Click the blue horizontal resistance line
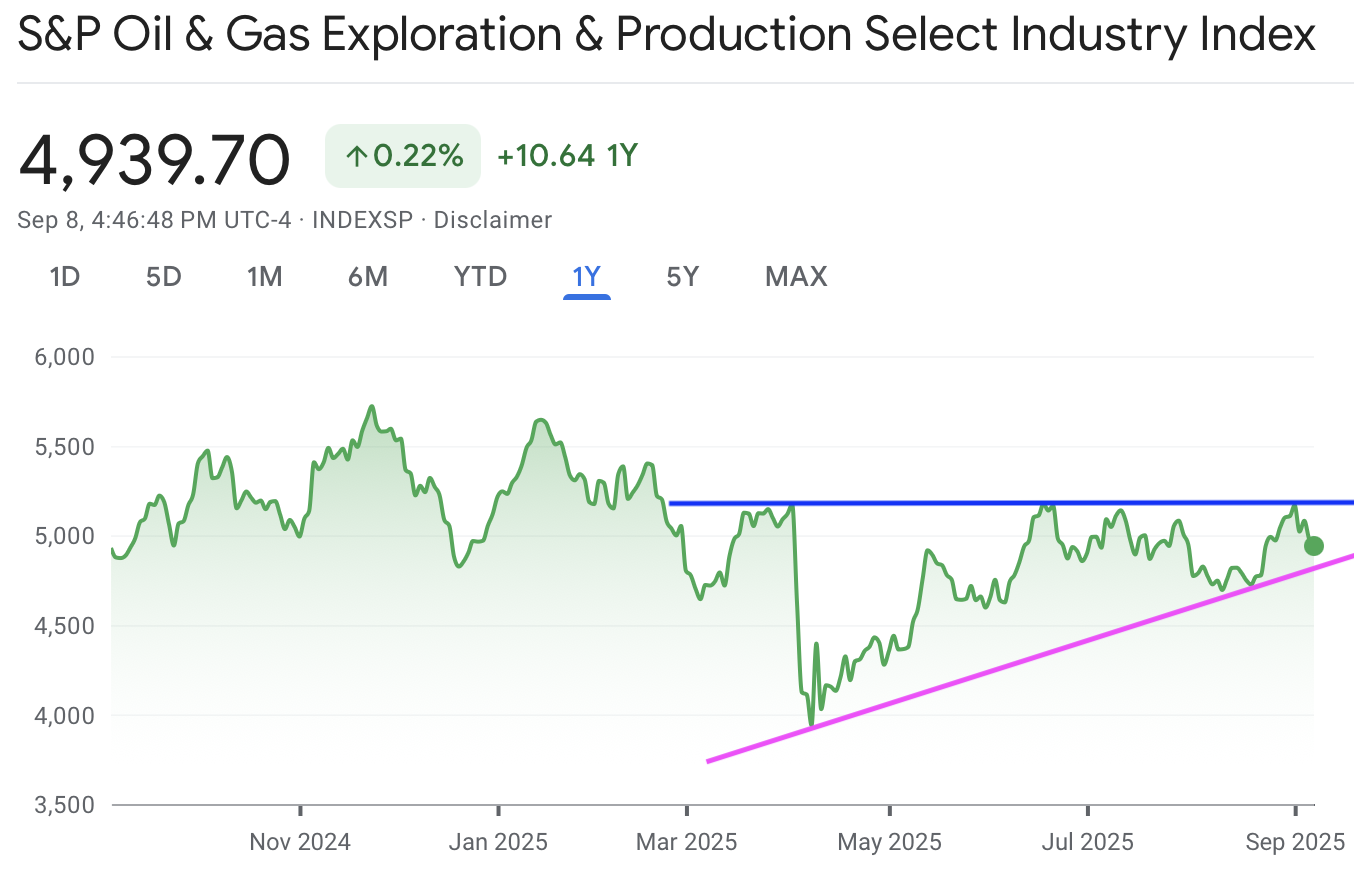1354x870 pixels. tap(900, 502)
